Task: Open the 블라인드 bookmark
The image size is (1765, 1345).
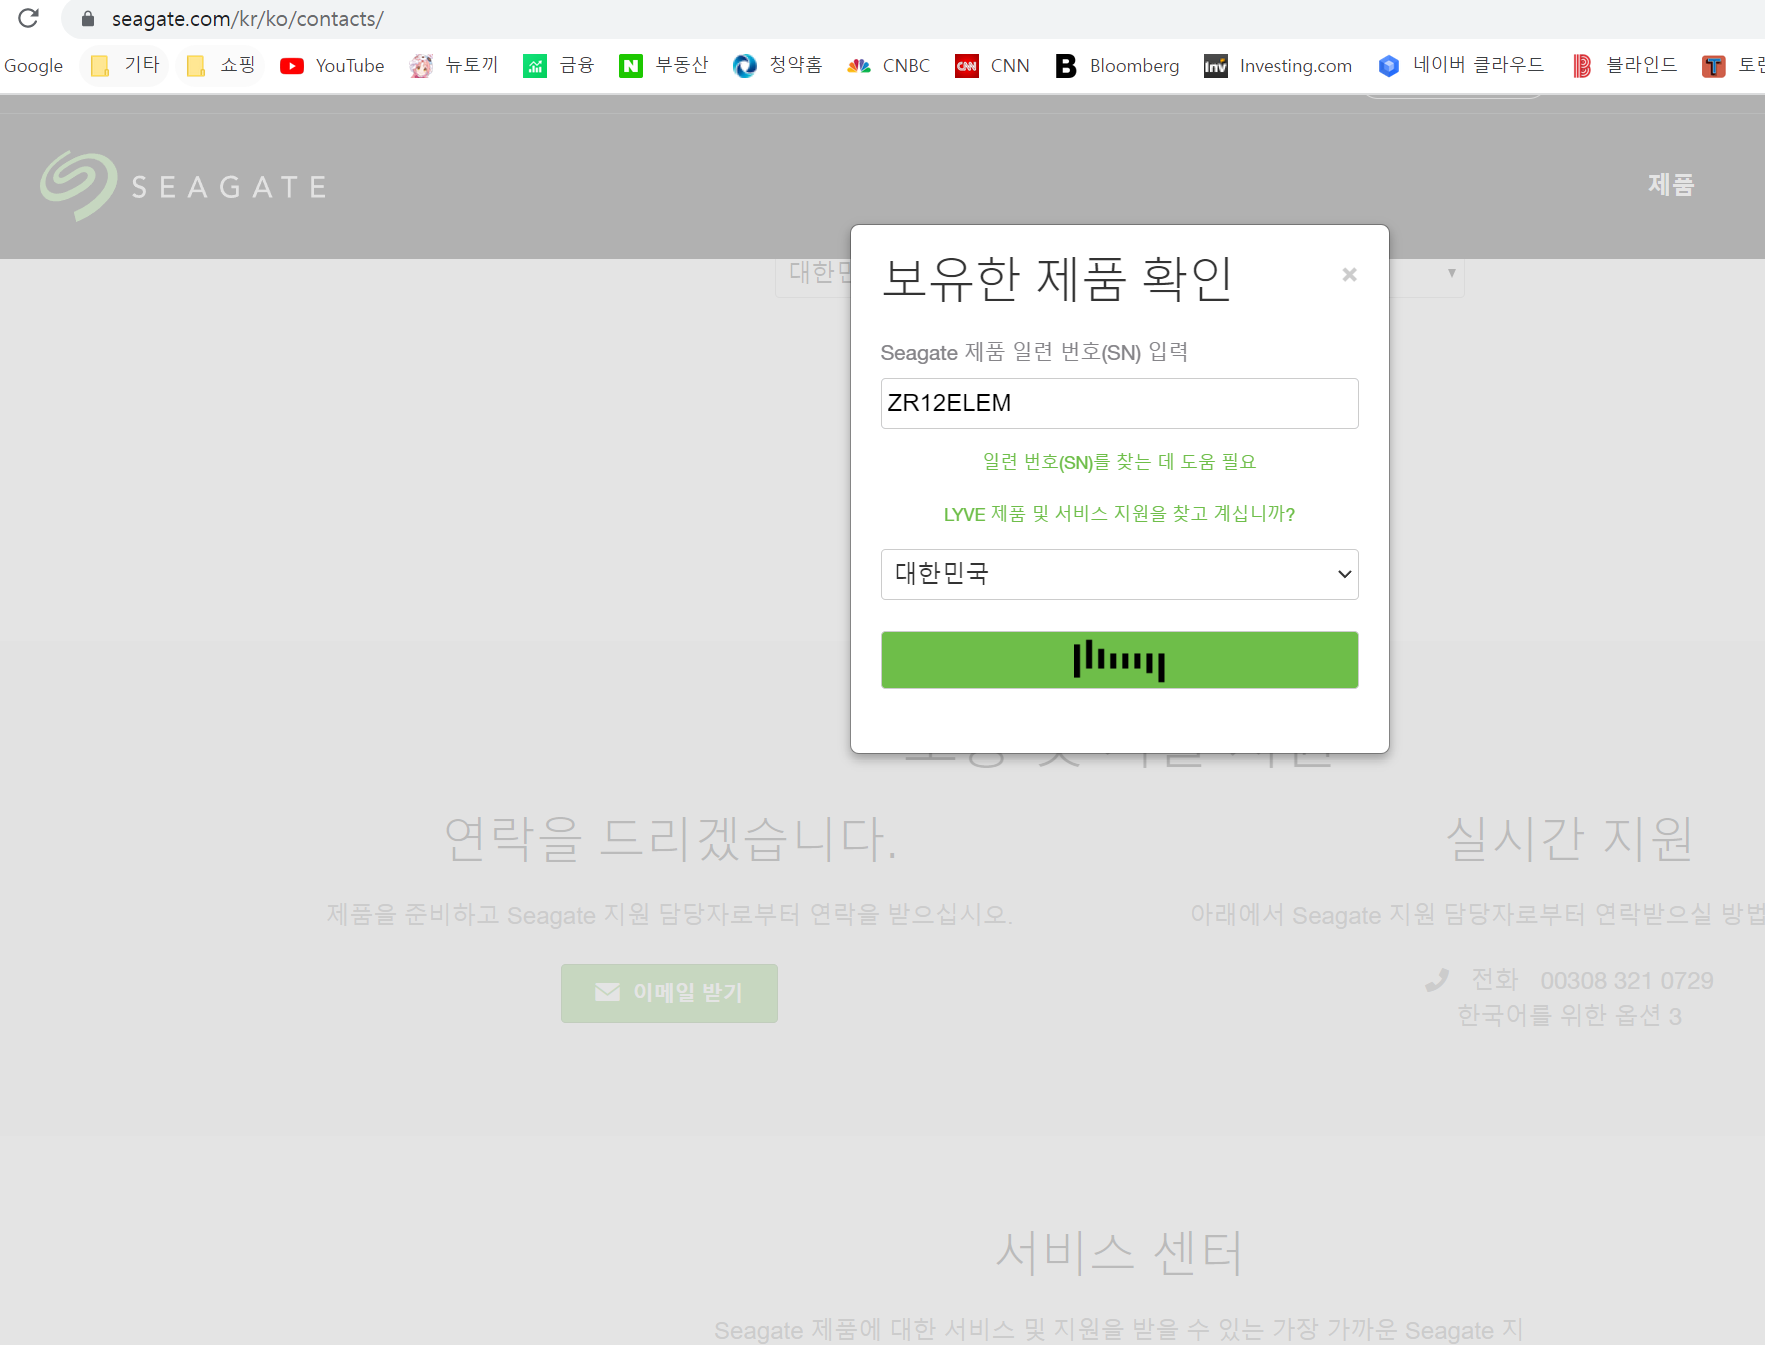Action: pyautogui.click(x=1624, y=66)
